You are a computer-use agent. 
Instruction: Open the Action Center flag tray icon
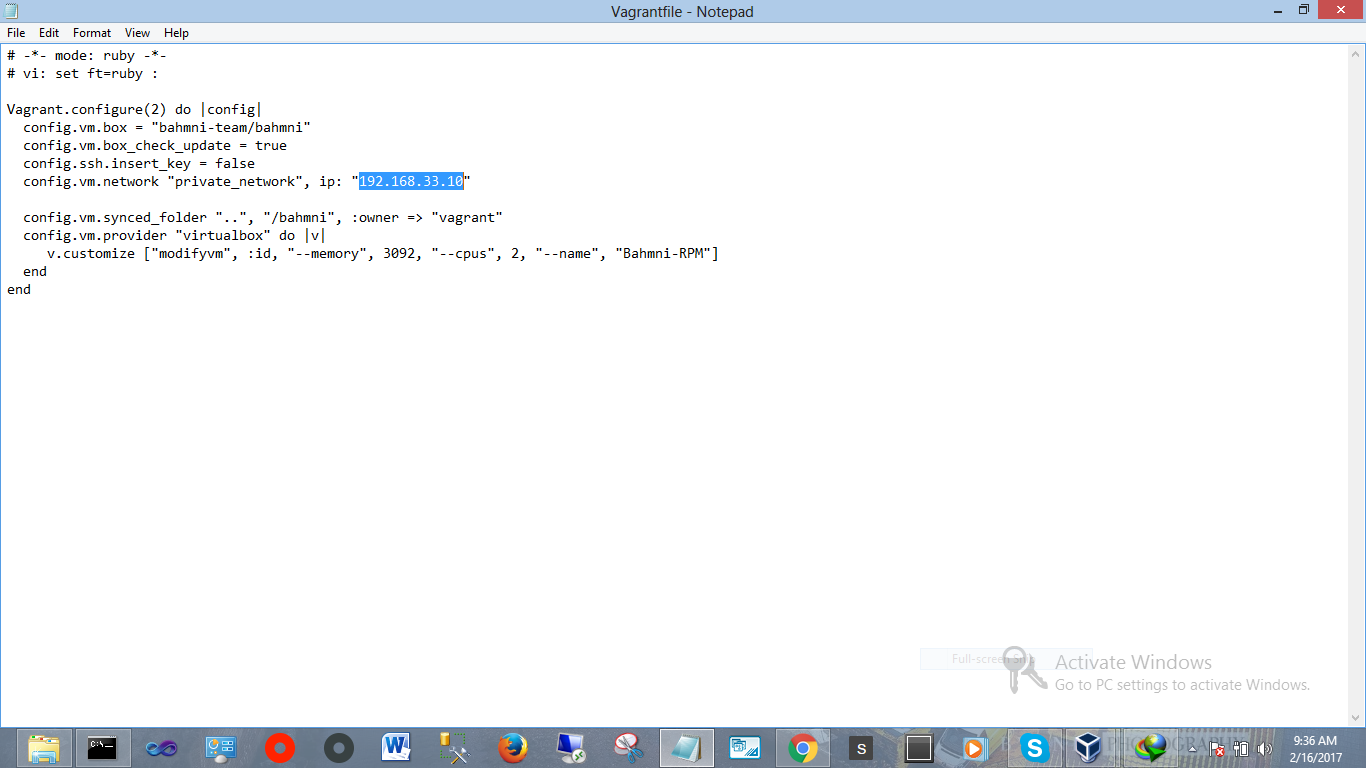1217,748
